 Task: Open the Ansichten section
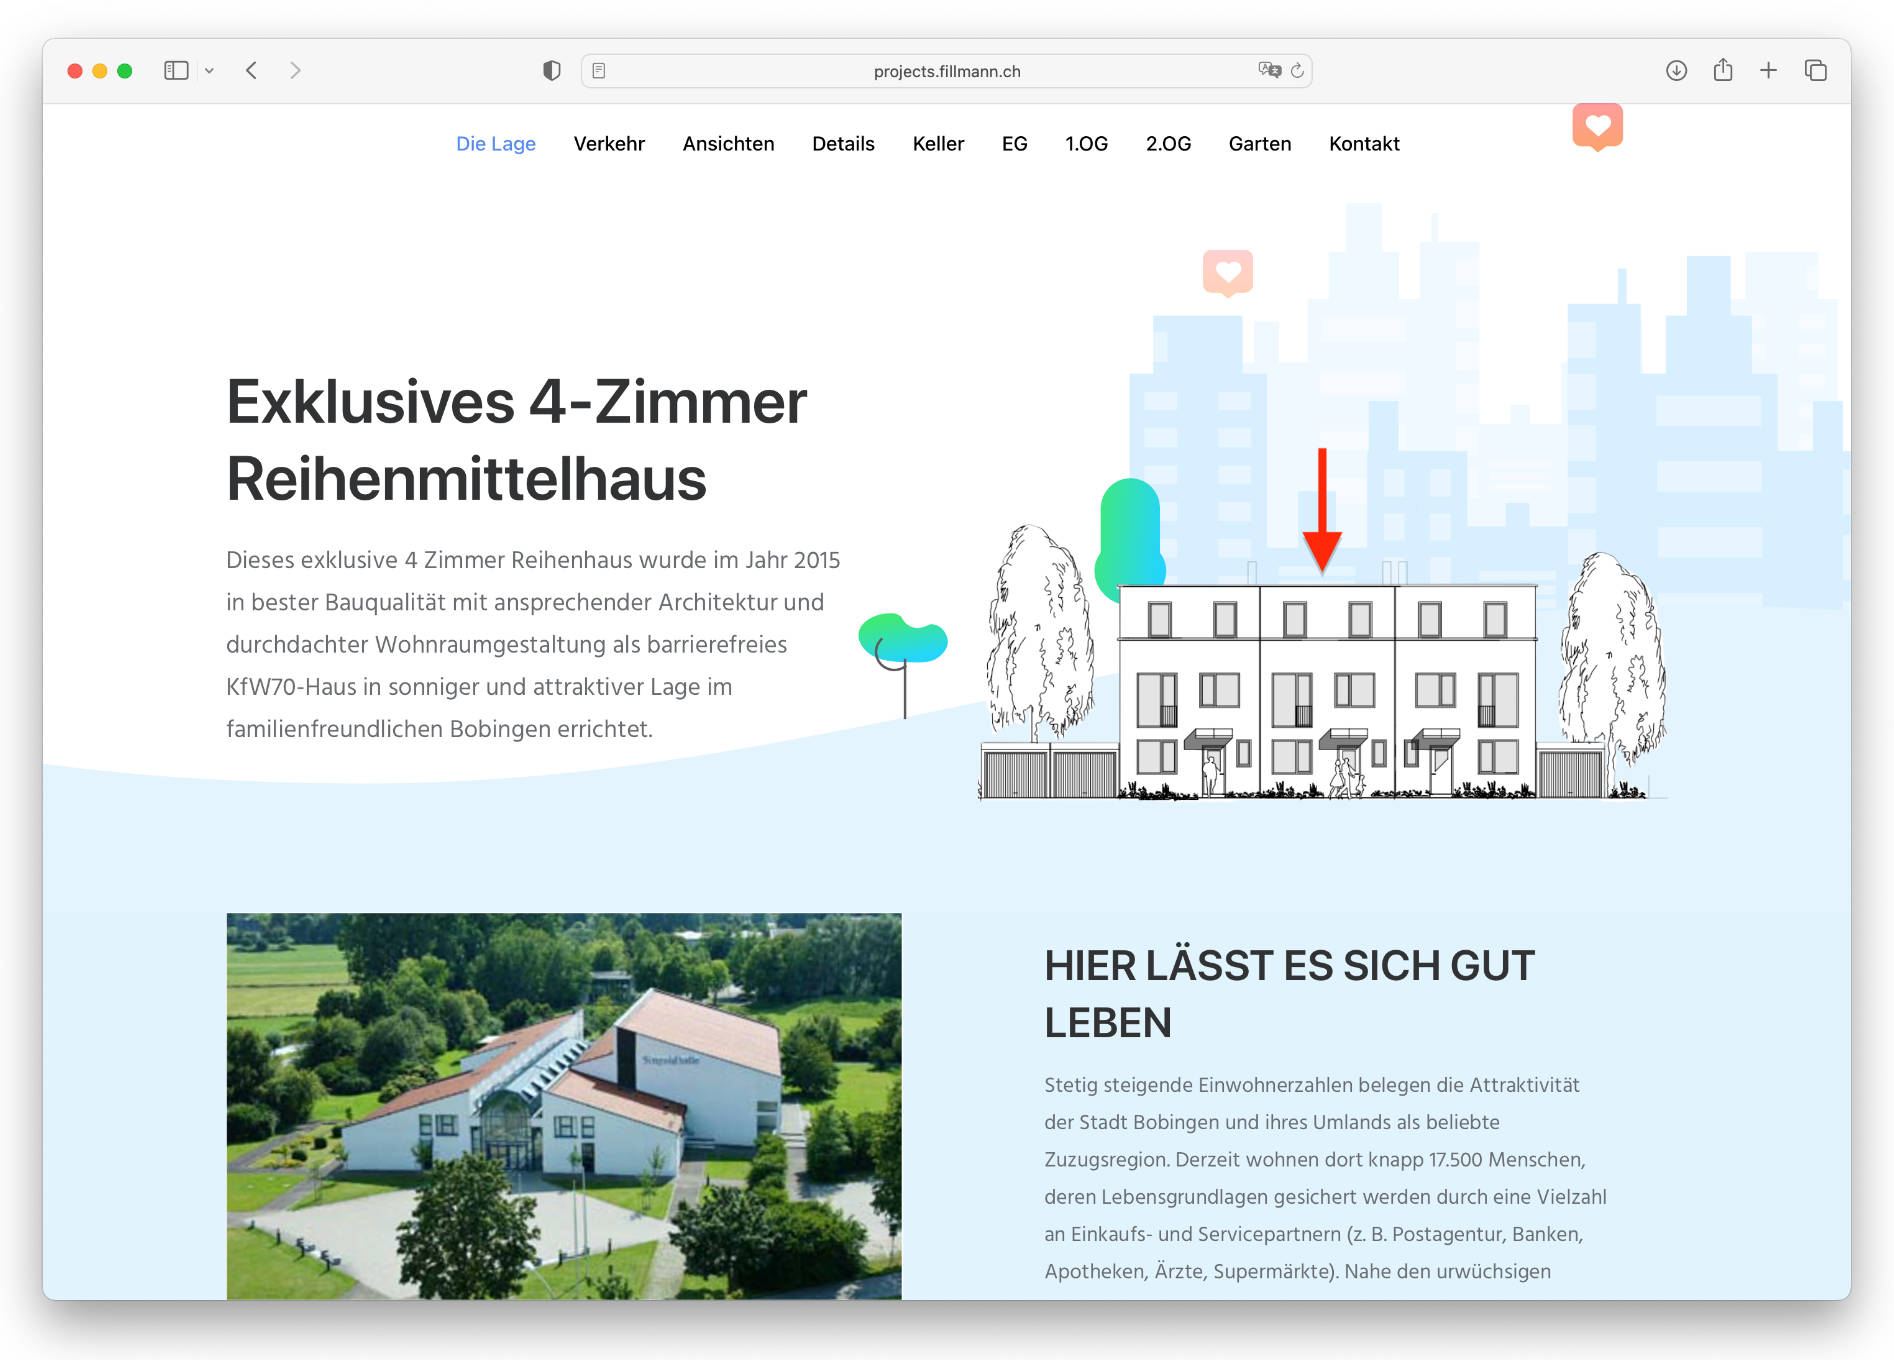click(728, 144)
